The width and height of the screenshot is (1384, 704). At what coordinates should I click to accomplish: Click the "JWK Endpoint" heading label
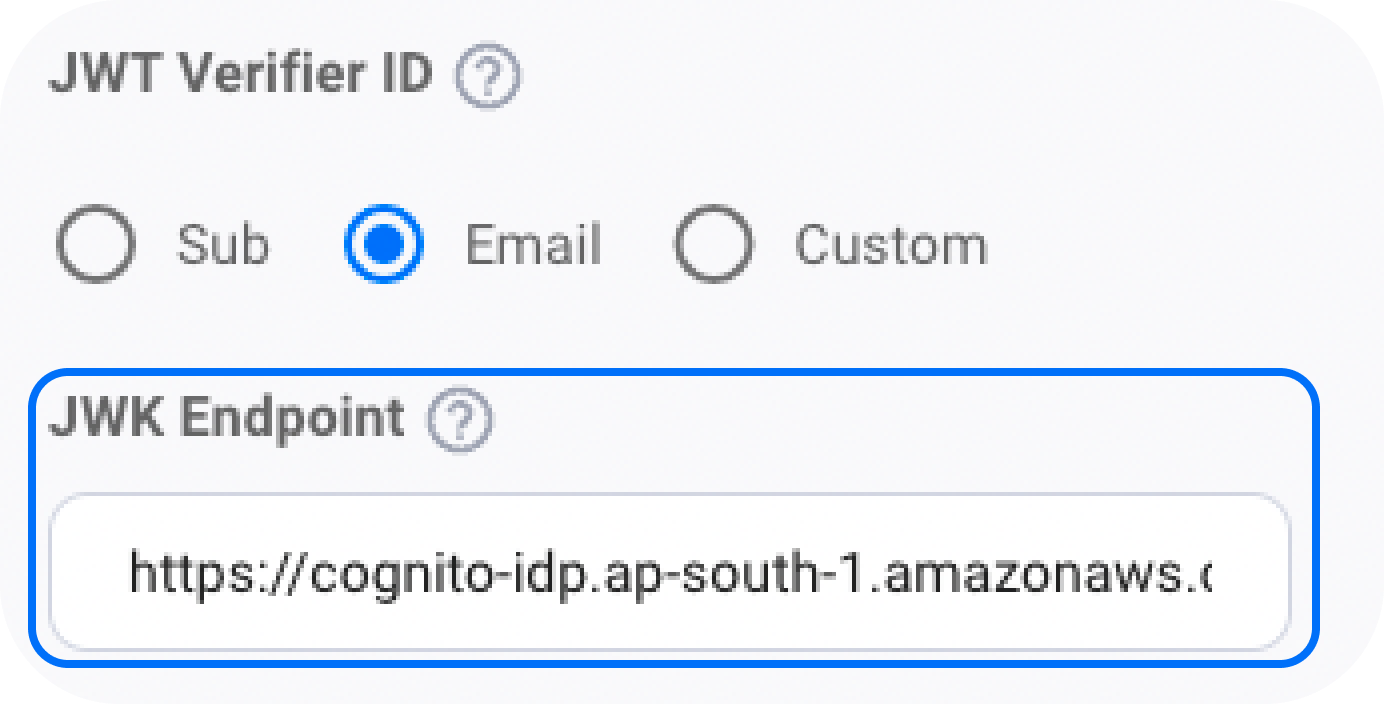pos(227,418)
